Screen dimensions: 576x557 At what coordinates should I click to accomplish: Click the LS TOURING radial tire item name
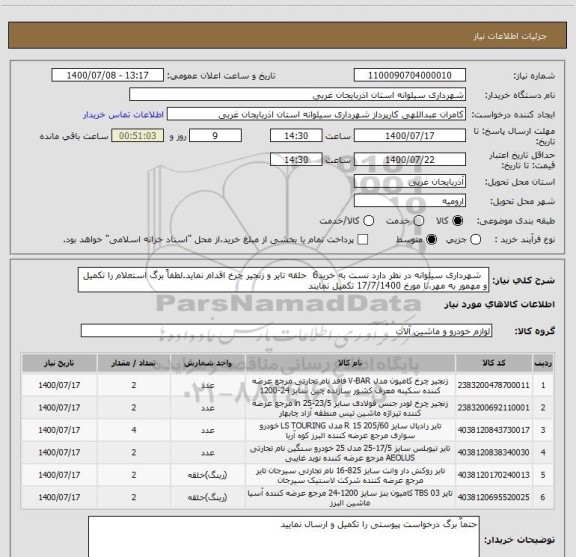pyautogui.click(x=350, y=430)
